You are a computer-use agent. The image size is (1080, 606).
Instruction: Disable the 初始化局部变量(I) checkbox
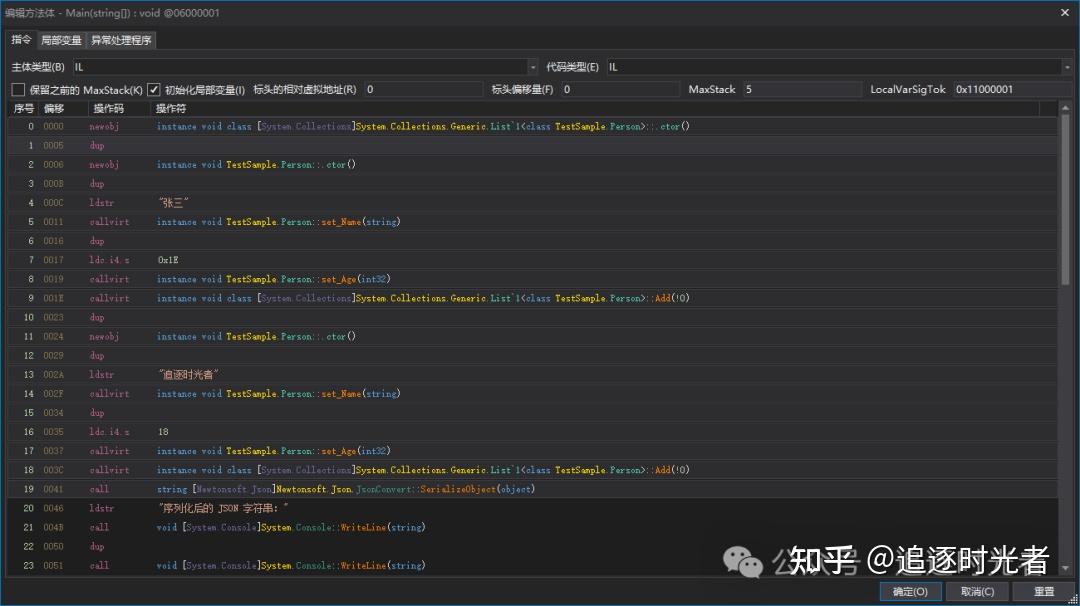coord(153,89)
